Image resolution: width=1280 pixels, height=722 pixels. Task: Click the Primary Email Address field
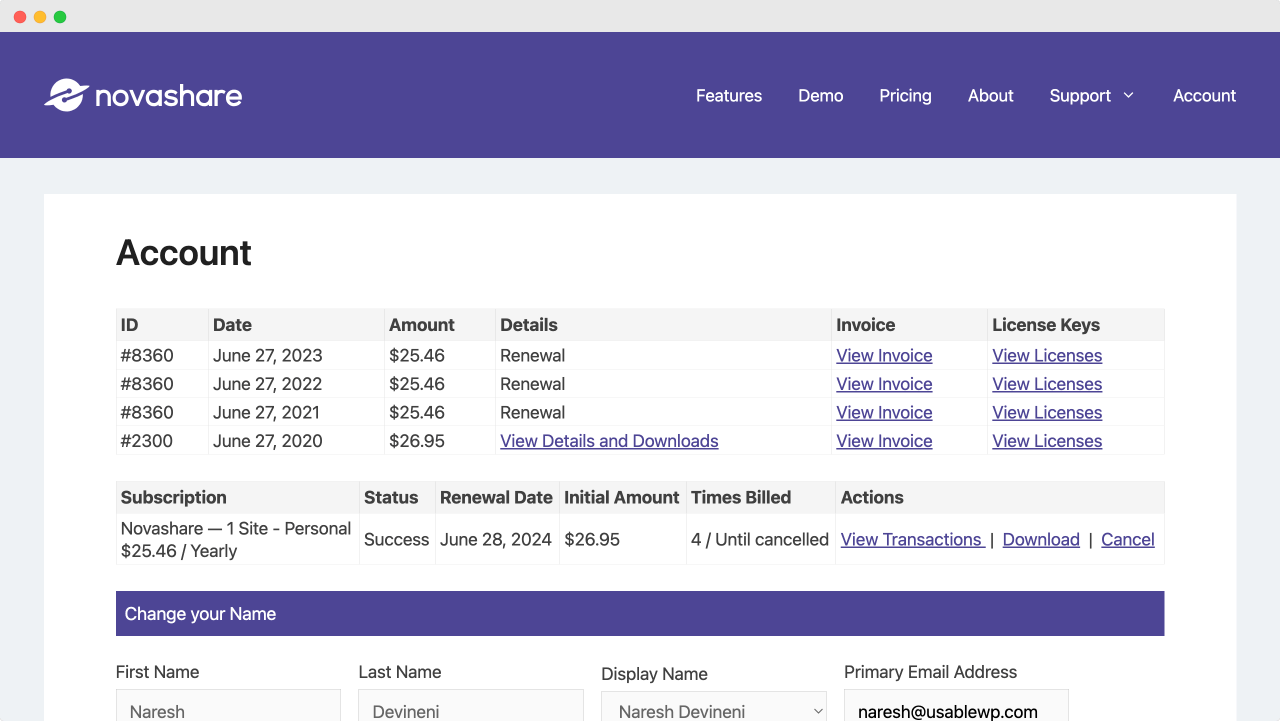click(956, 706)
